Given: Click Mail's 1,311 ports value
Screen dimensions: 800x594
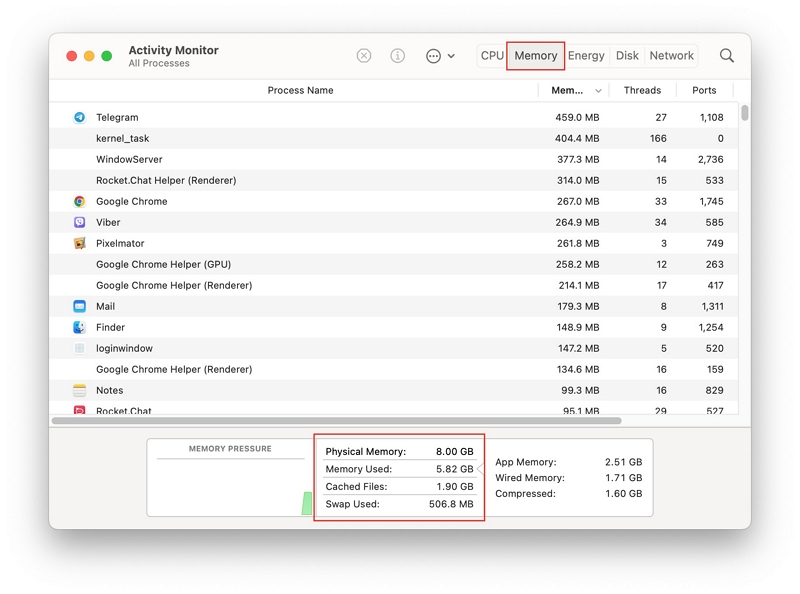Looking at the screenshot, I should click(x=712, y=306).
